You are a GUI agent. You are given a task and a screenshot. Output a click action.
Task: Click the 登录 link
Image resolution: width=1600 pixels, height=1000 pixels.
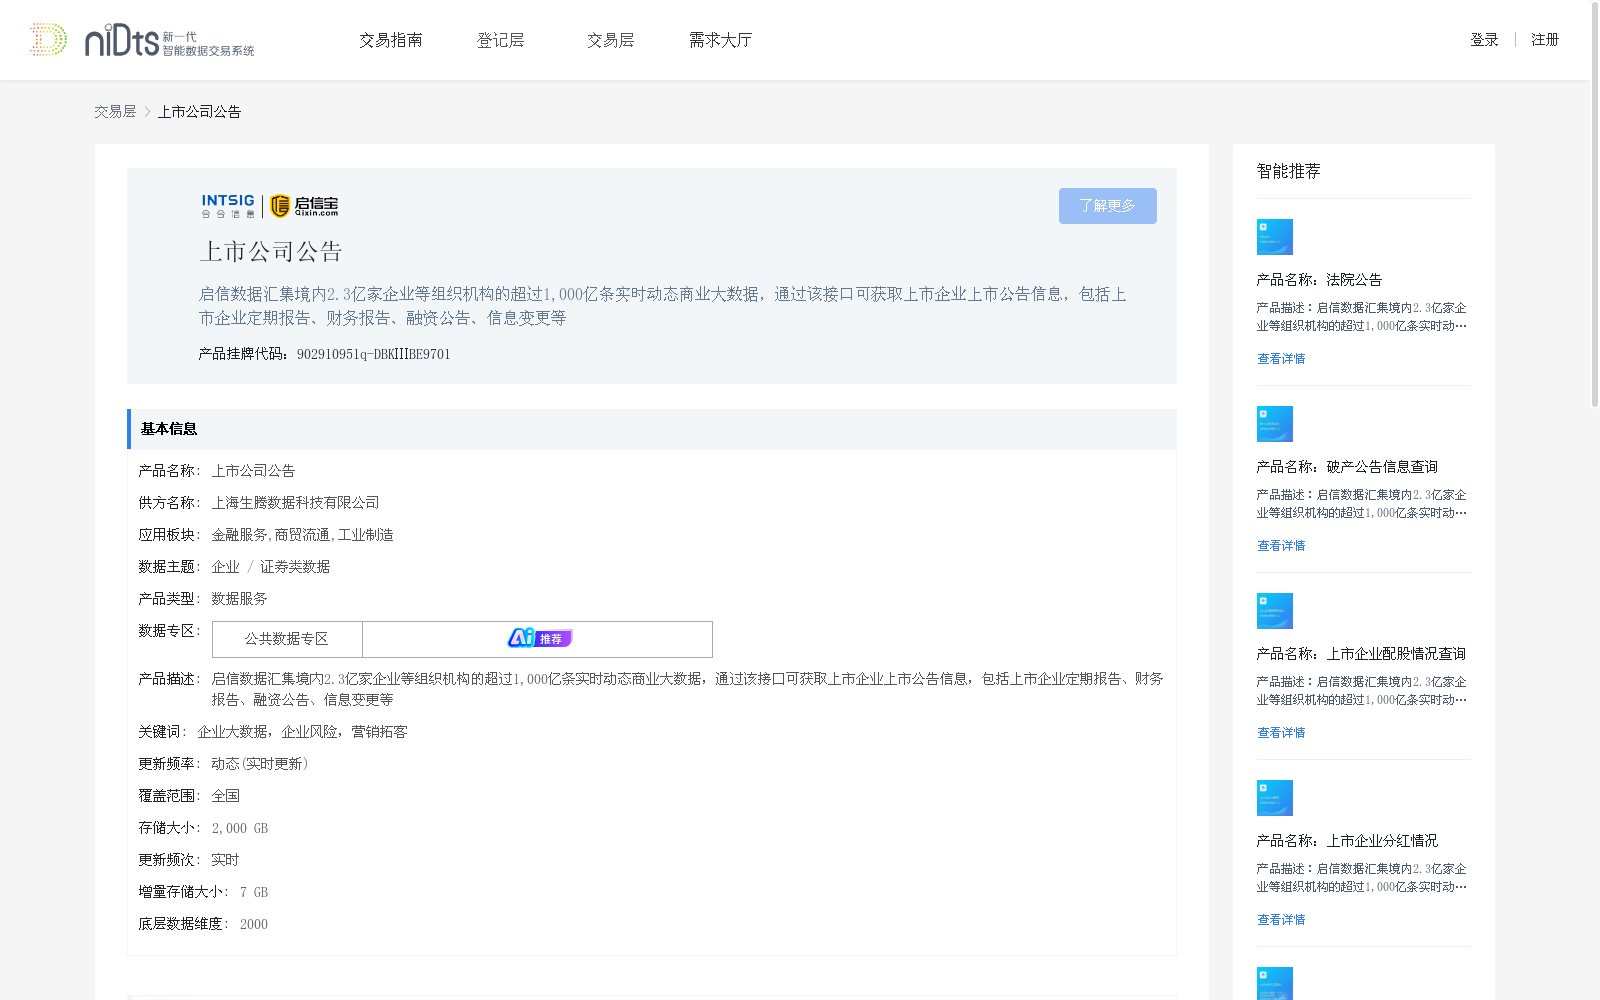click(1484, 40)
